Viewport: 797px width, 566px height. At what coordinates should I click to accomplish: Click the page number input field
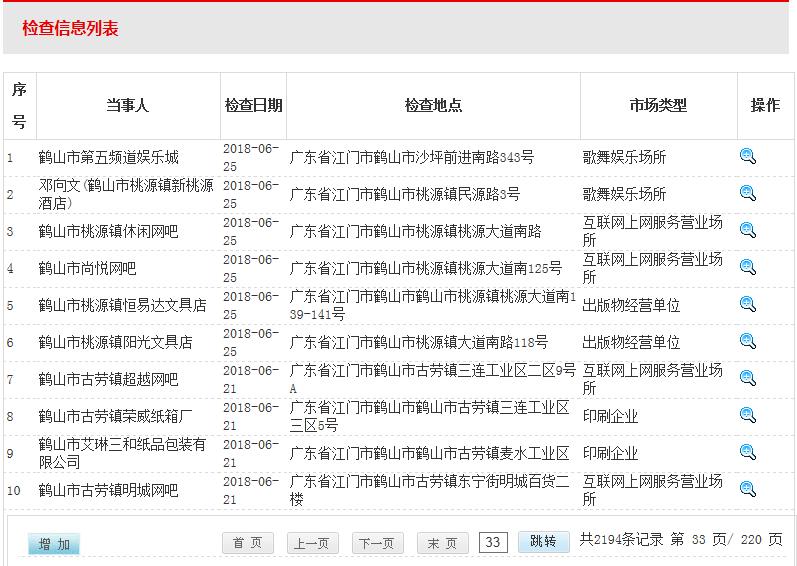(x=493, y=542)
